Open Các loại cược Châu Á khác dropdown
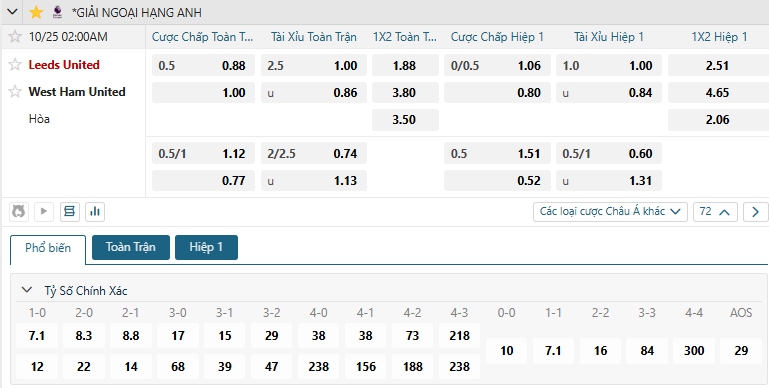Screen dimensions: 769x388 610,211
